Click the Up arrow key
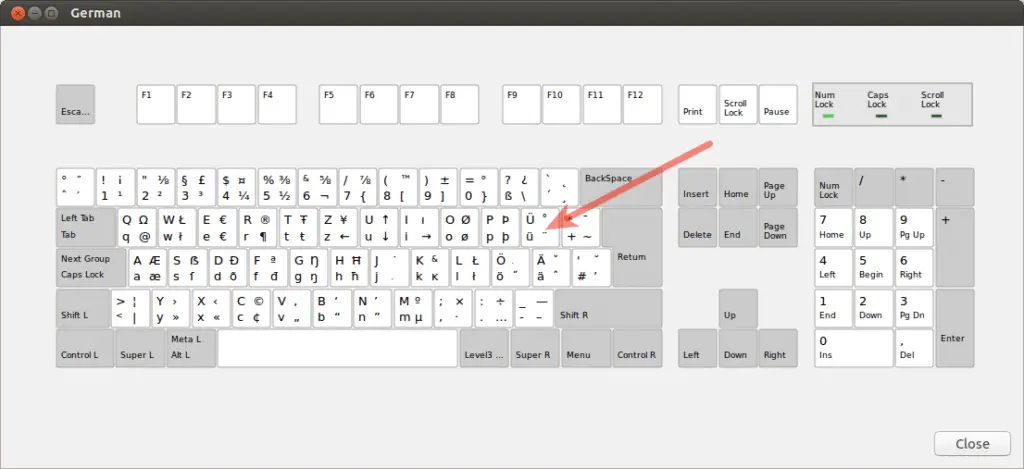The height and width of the screenshot is (469, 1024). (738, 308)
